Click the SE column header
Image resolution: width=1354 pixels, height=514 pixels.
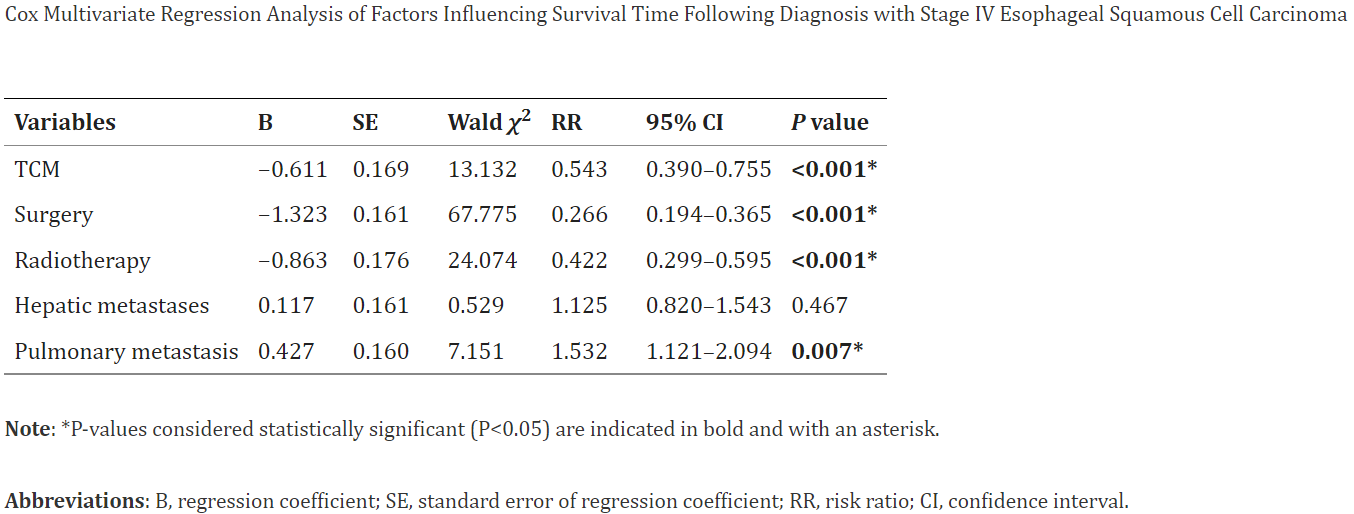(x=365, y=123)
